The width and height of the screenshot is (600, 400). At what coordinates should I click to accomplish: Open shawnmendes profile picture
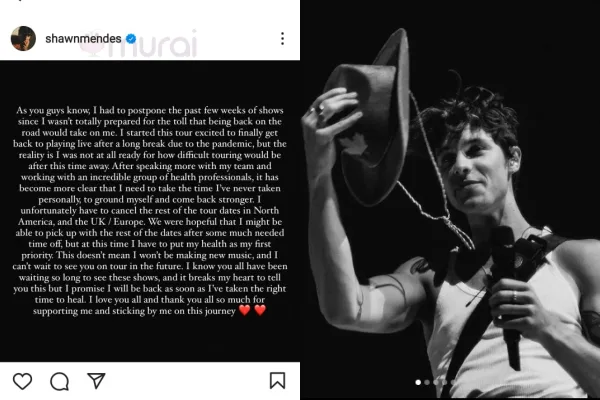click(23, 38)
